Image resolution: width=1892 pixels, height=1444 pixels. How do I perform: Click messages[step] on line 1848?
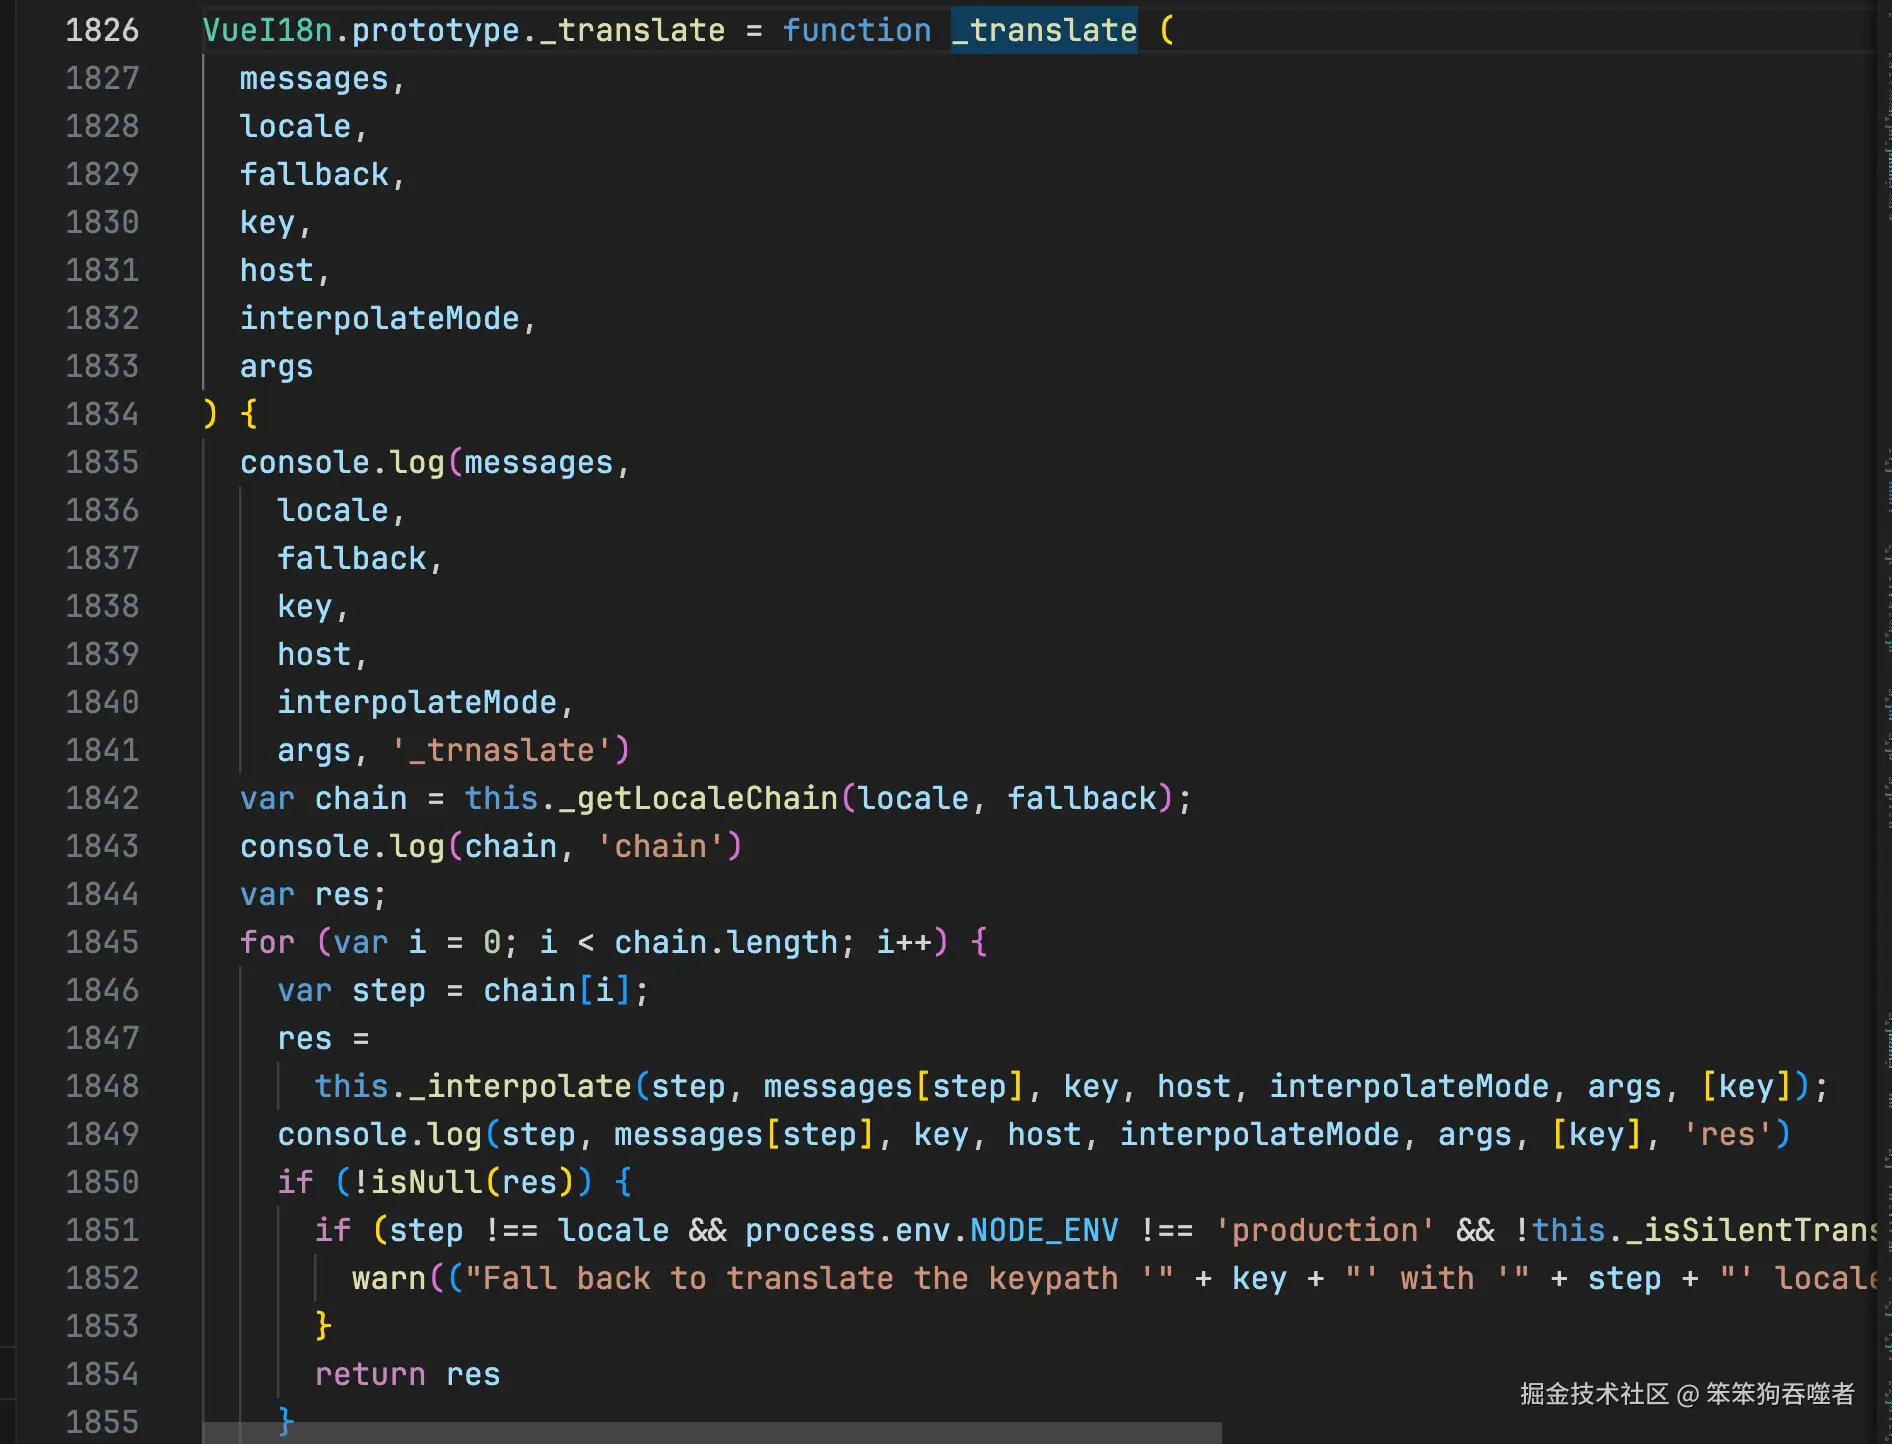click(x=894, y=1086)
